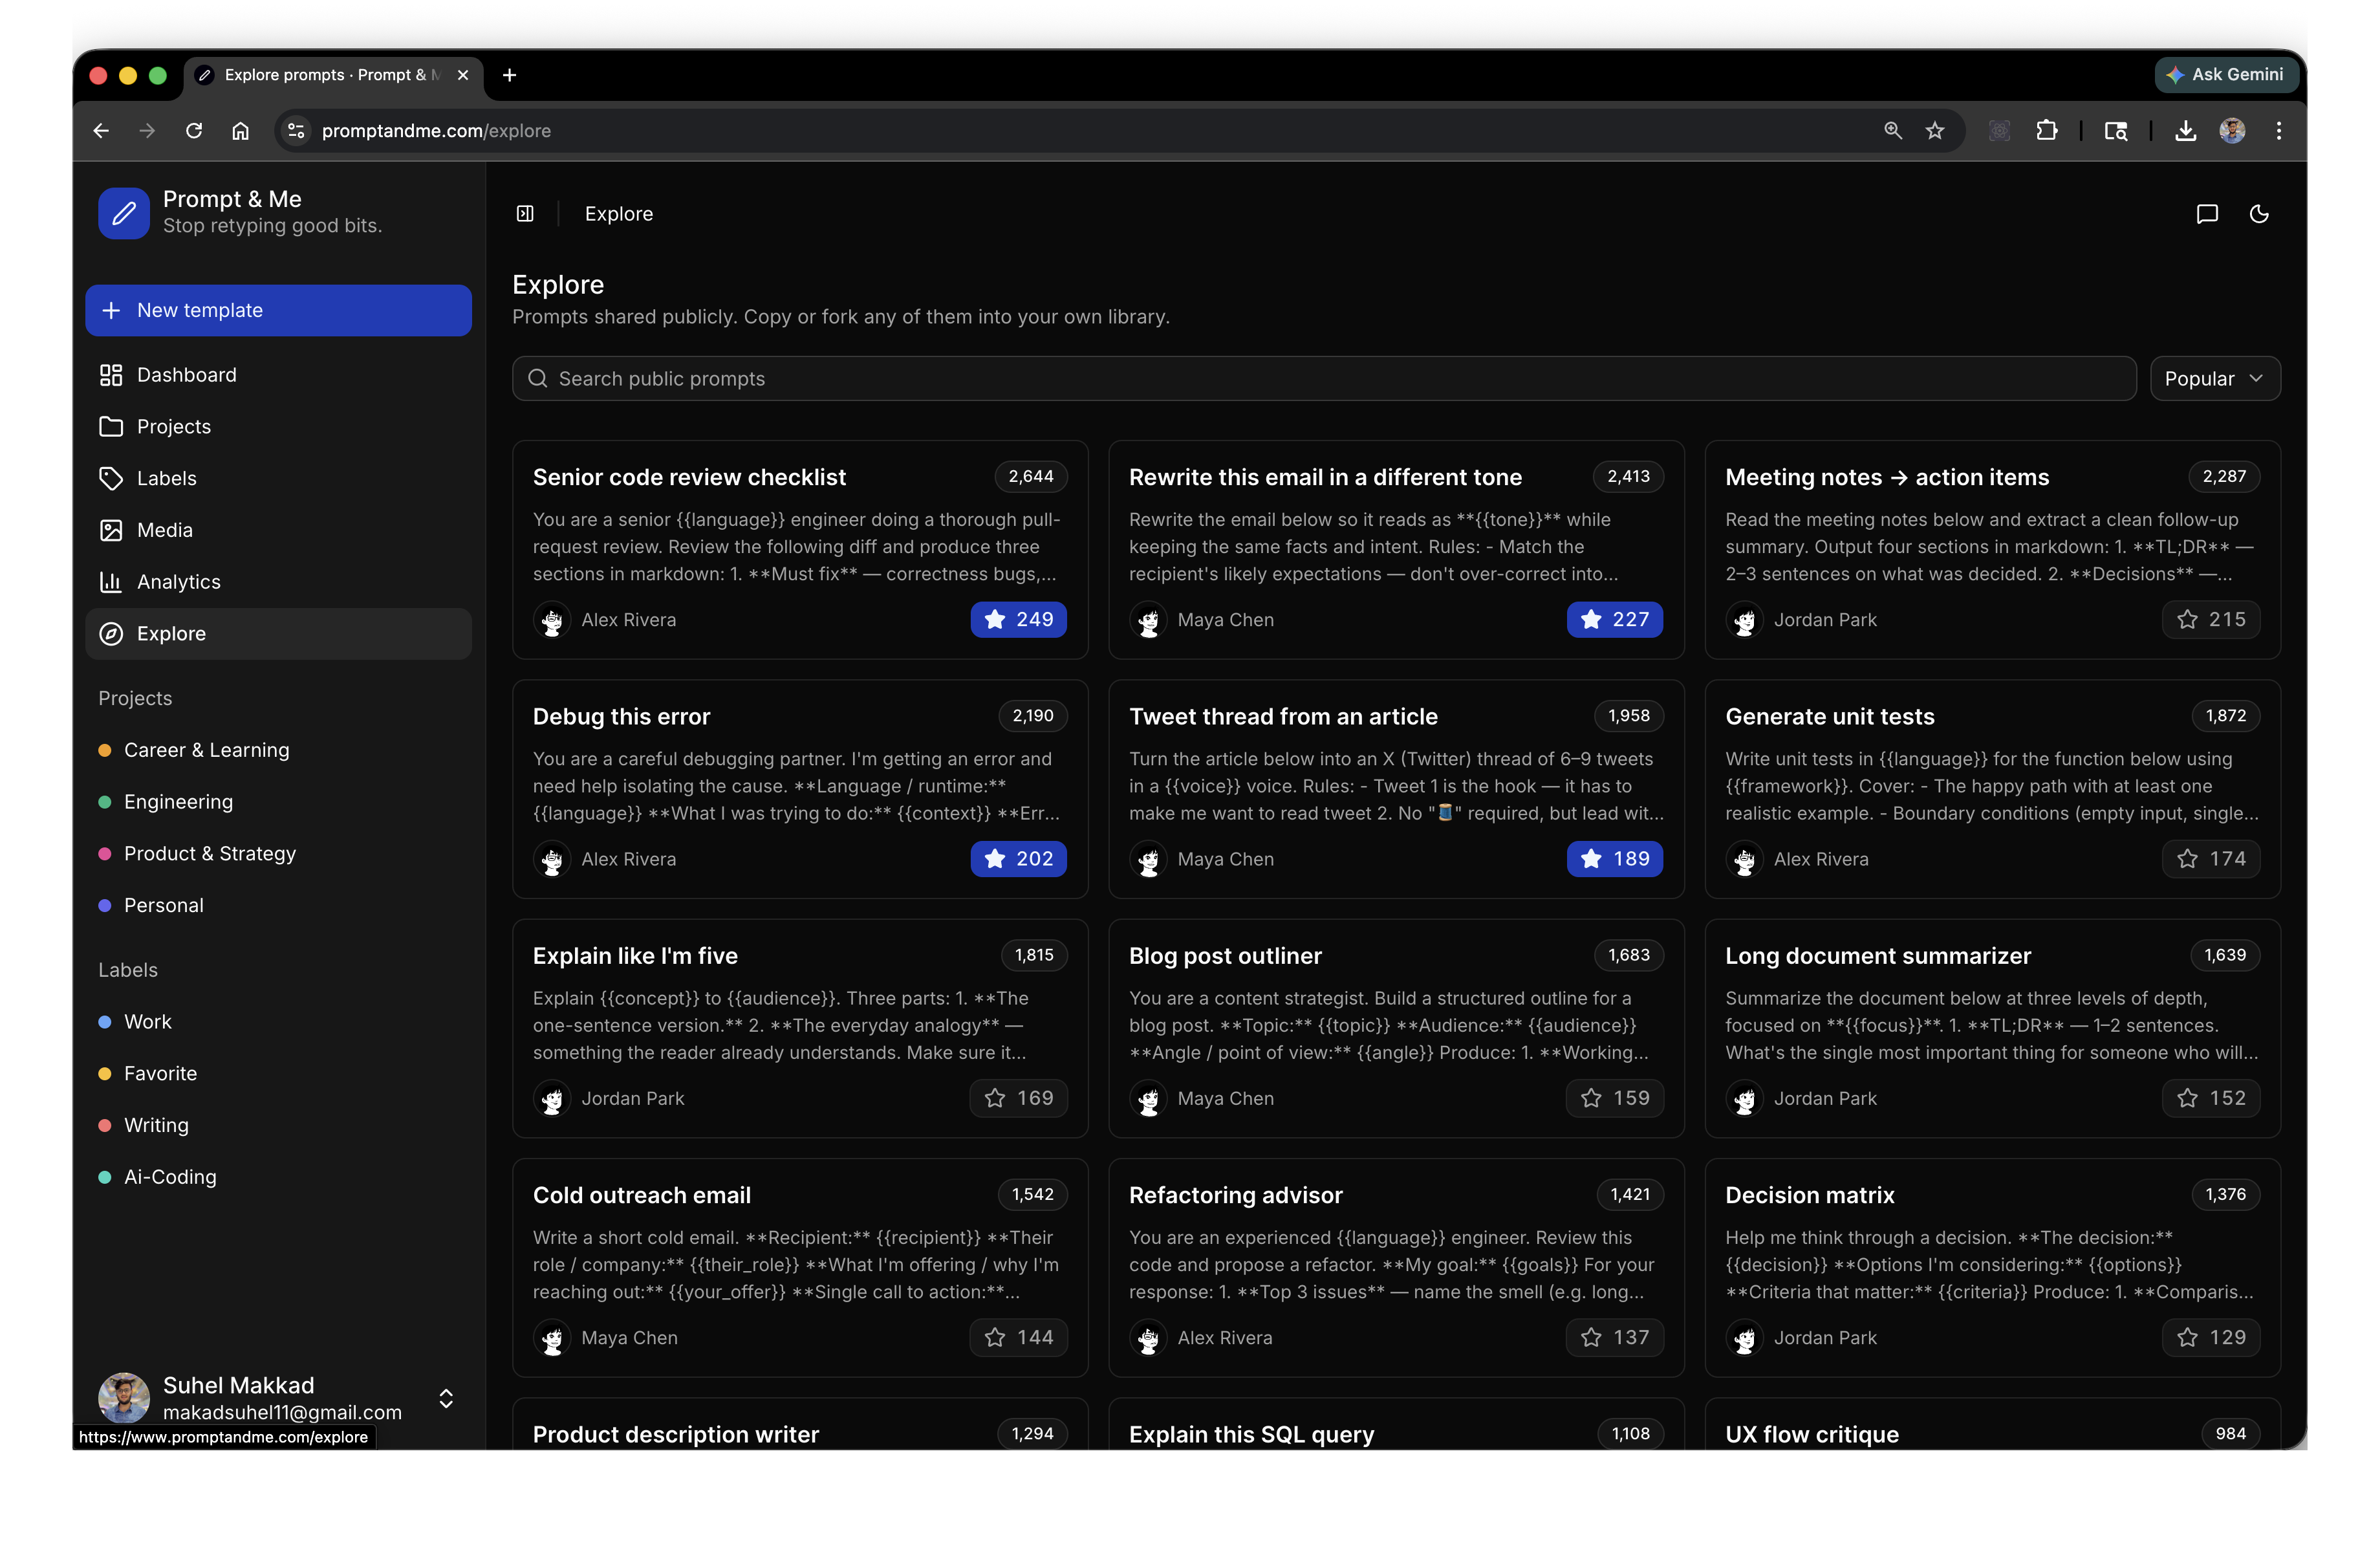Open Media from the sidebar

pos(164,530)
